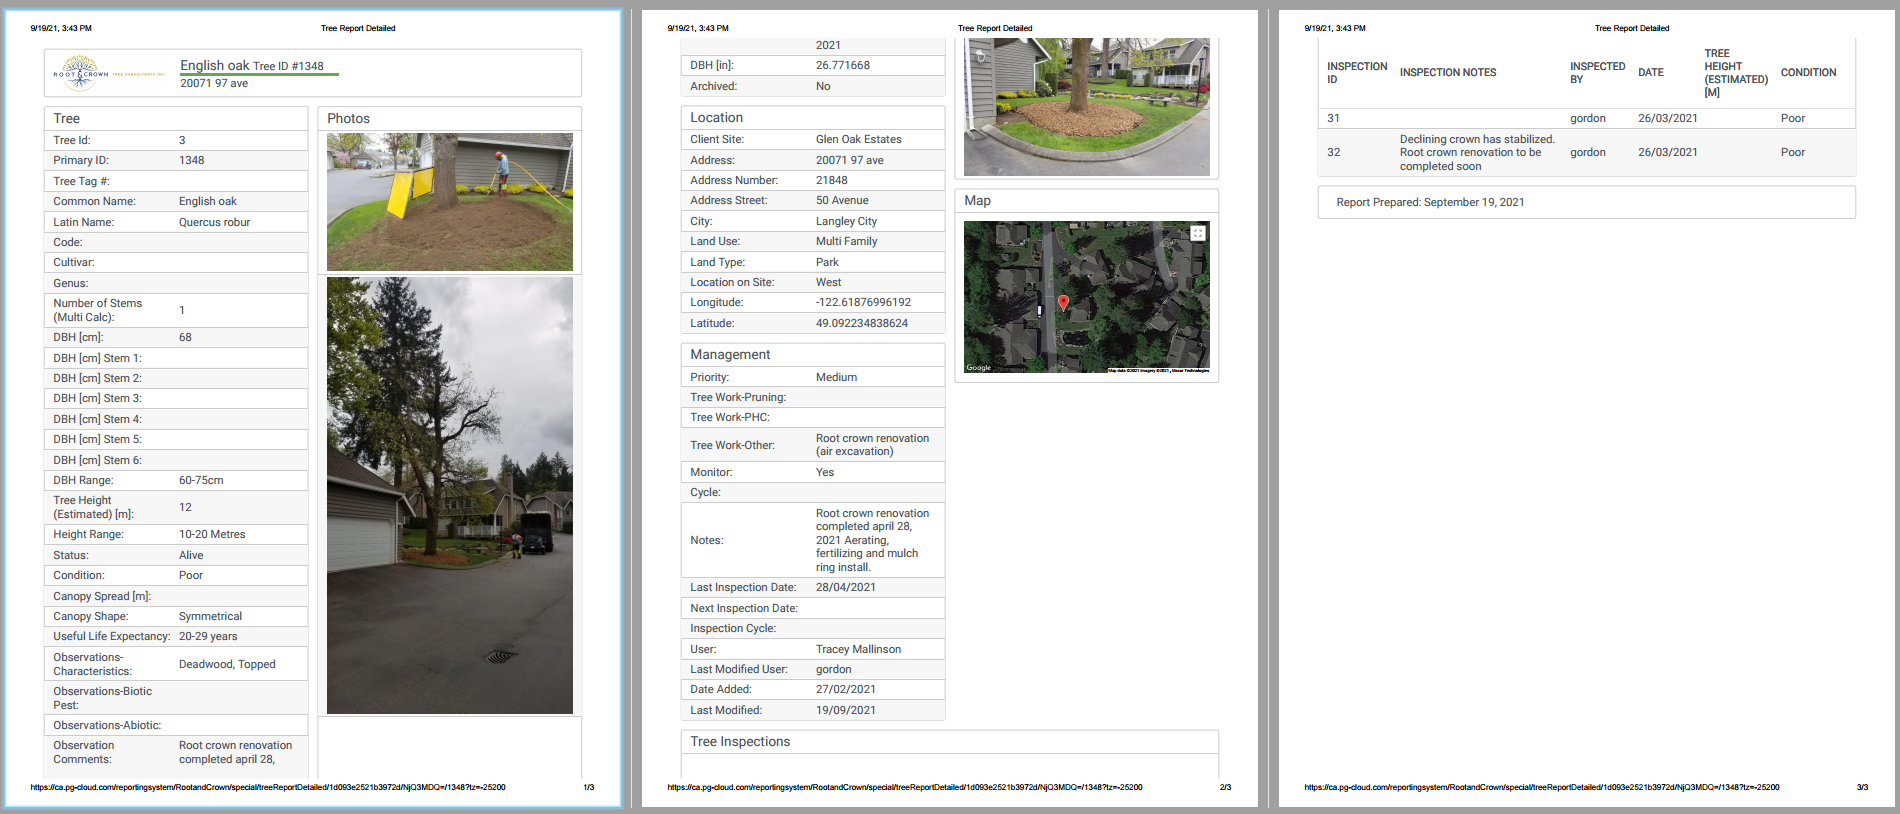Viewport: 1900px width, 814px height.
Task: Click the Latin Name value Quercus robur
Action: click(x=214, y=222)
